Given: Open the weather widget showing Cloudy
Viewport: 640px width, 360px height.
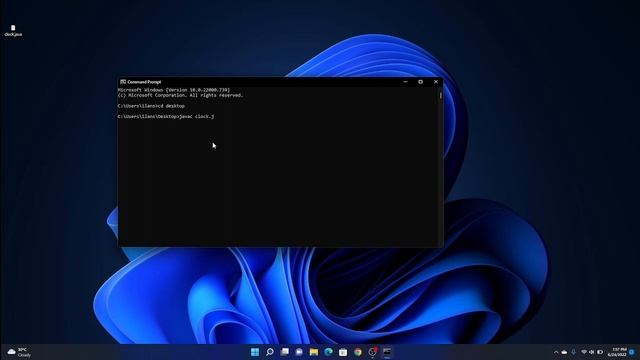Looking at the screenshot, I should point(19,352).
